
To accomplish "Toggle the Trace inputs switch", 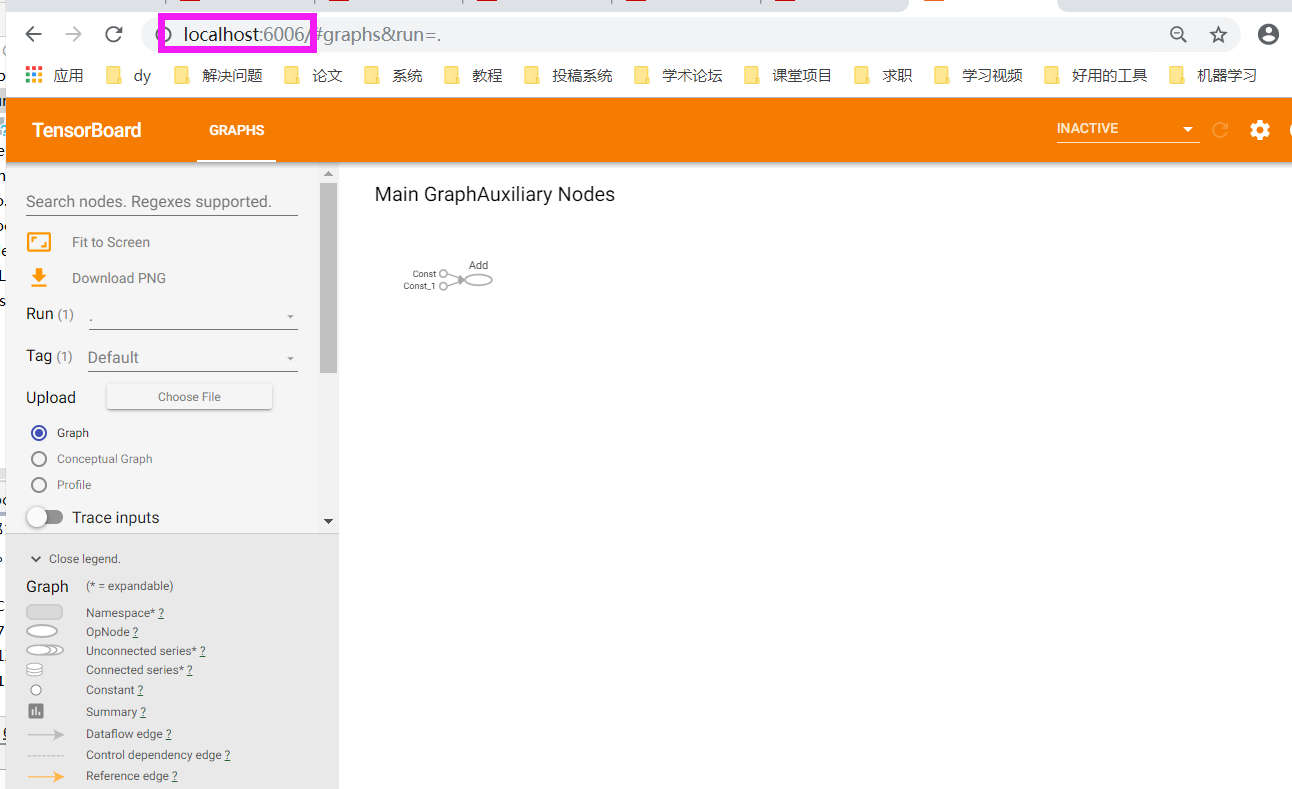I will [x=45, y=517].
